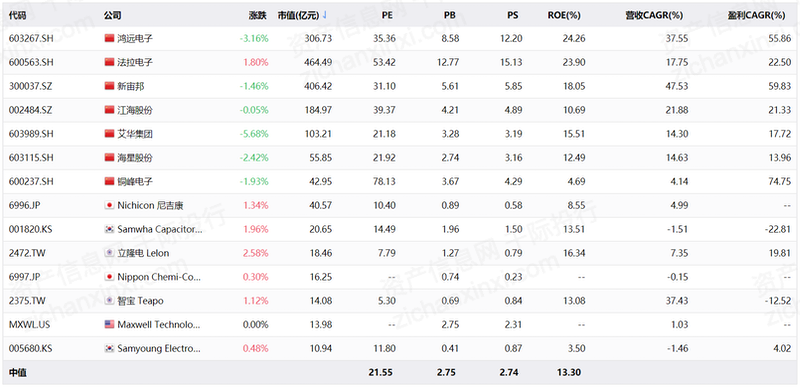
Task: Click the China flag icon beside 鸿远电子
Action: pos(109,38)
